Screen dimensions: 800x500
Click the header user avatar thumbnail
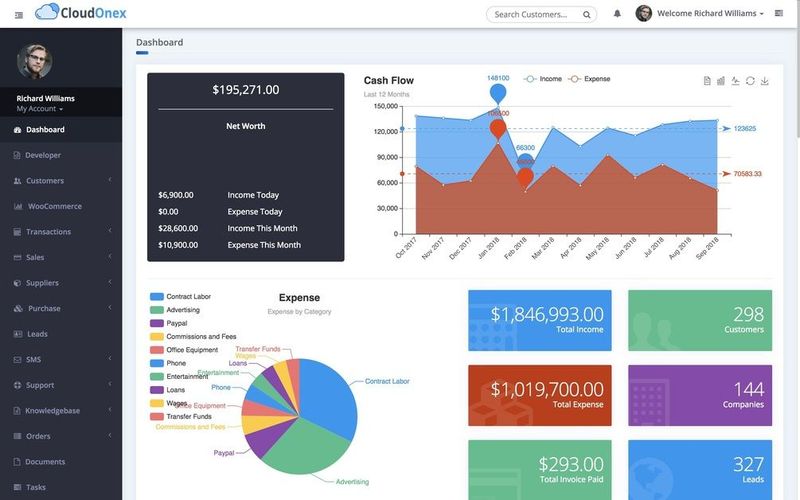pos(643,13)
